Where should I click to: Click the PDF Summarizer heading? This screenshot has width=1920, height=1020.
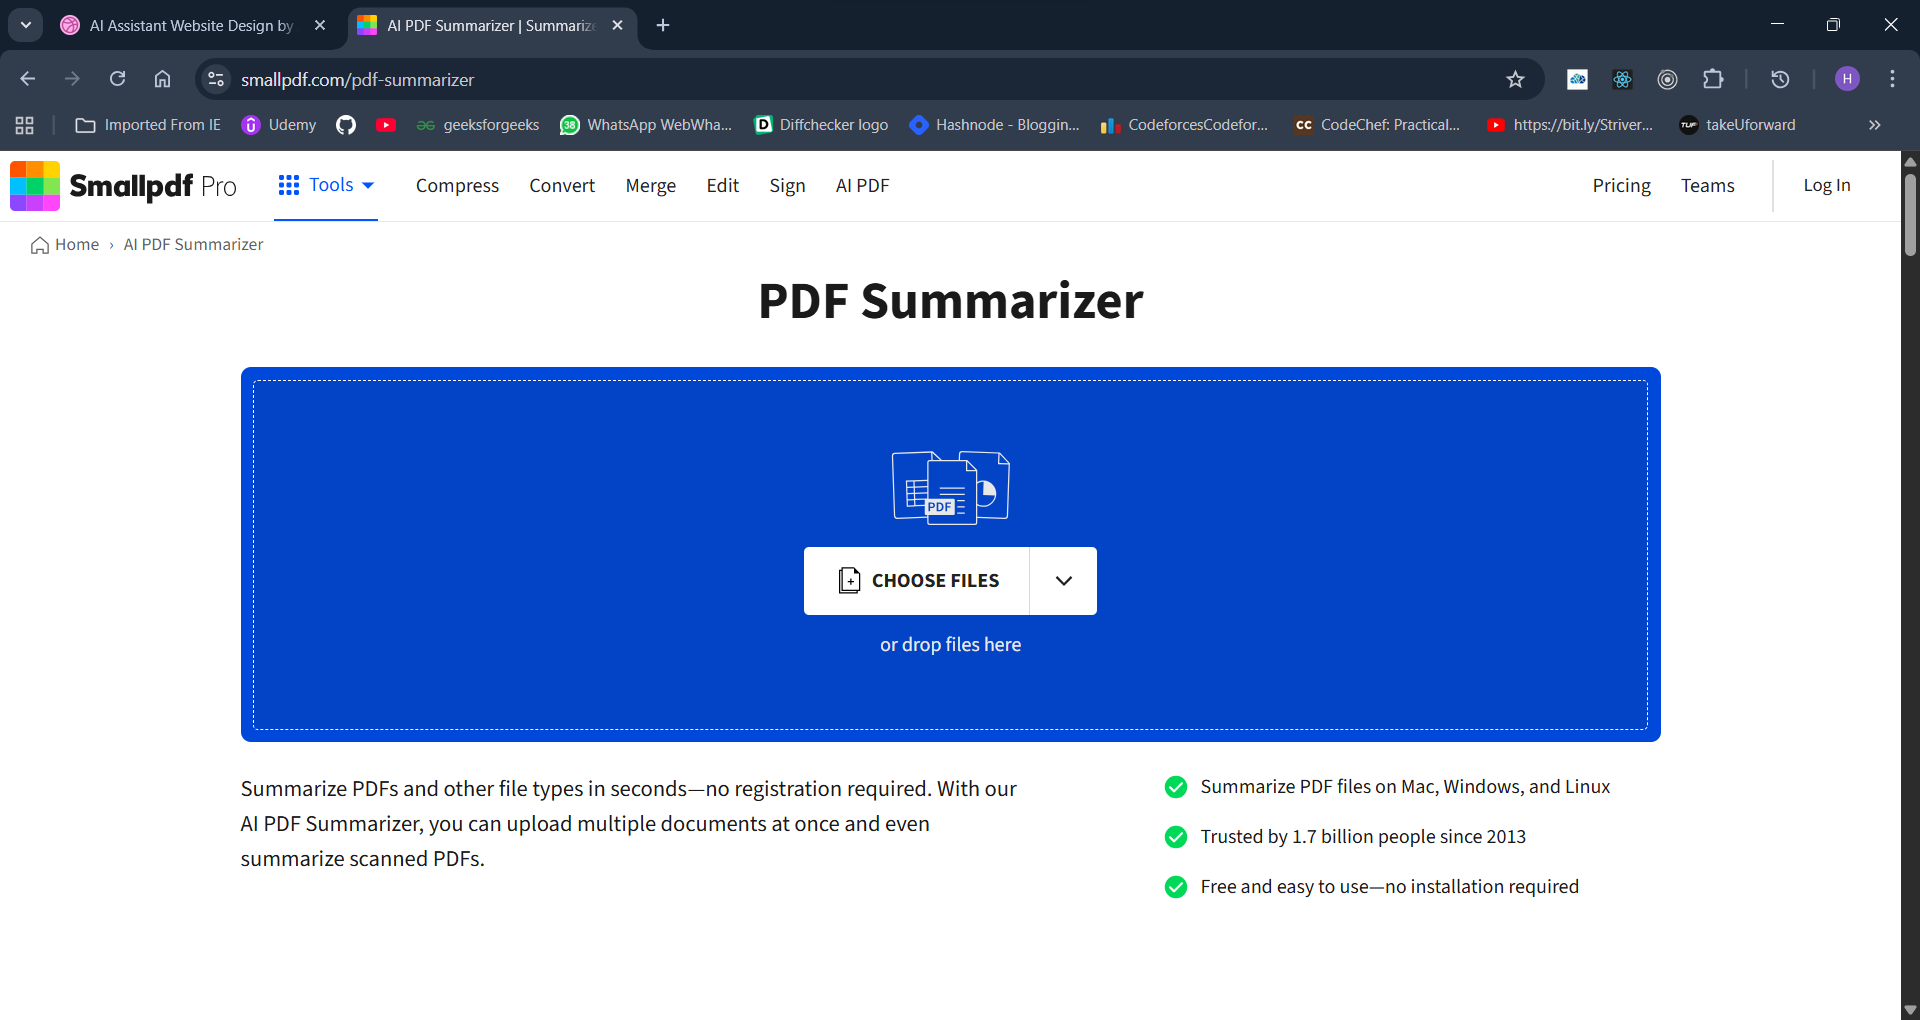coord(950,301)
